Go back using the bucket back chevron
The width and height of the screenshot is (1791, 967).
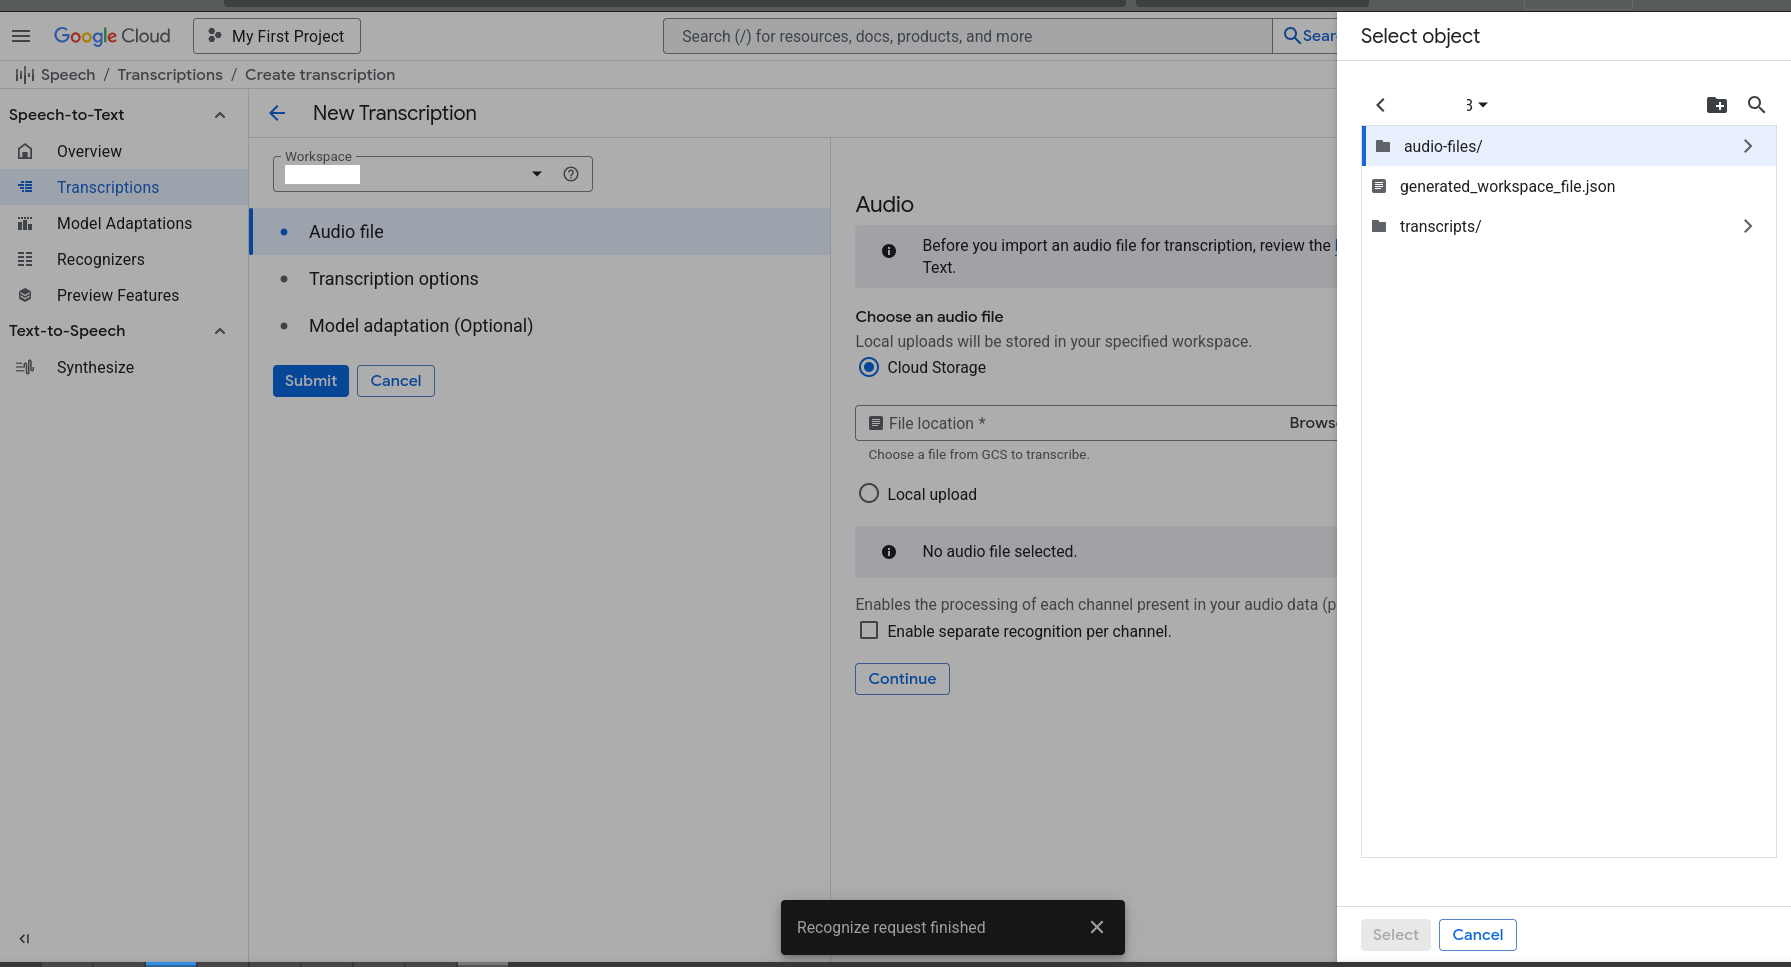[x=1380, y=105]
